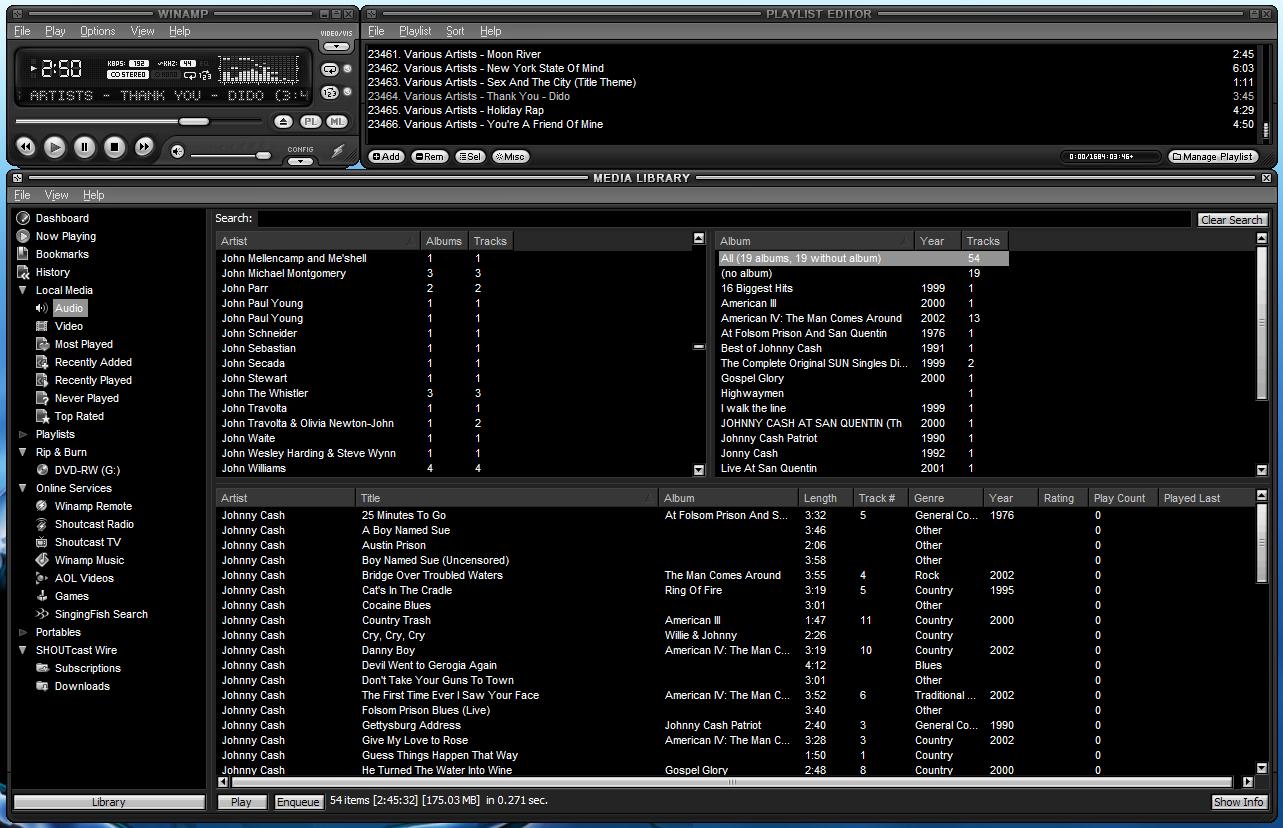
Task: Open Bookmarks in library sidebar
Action: 62,254
